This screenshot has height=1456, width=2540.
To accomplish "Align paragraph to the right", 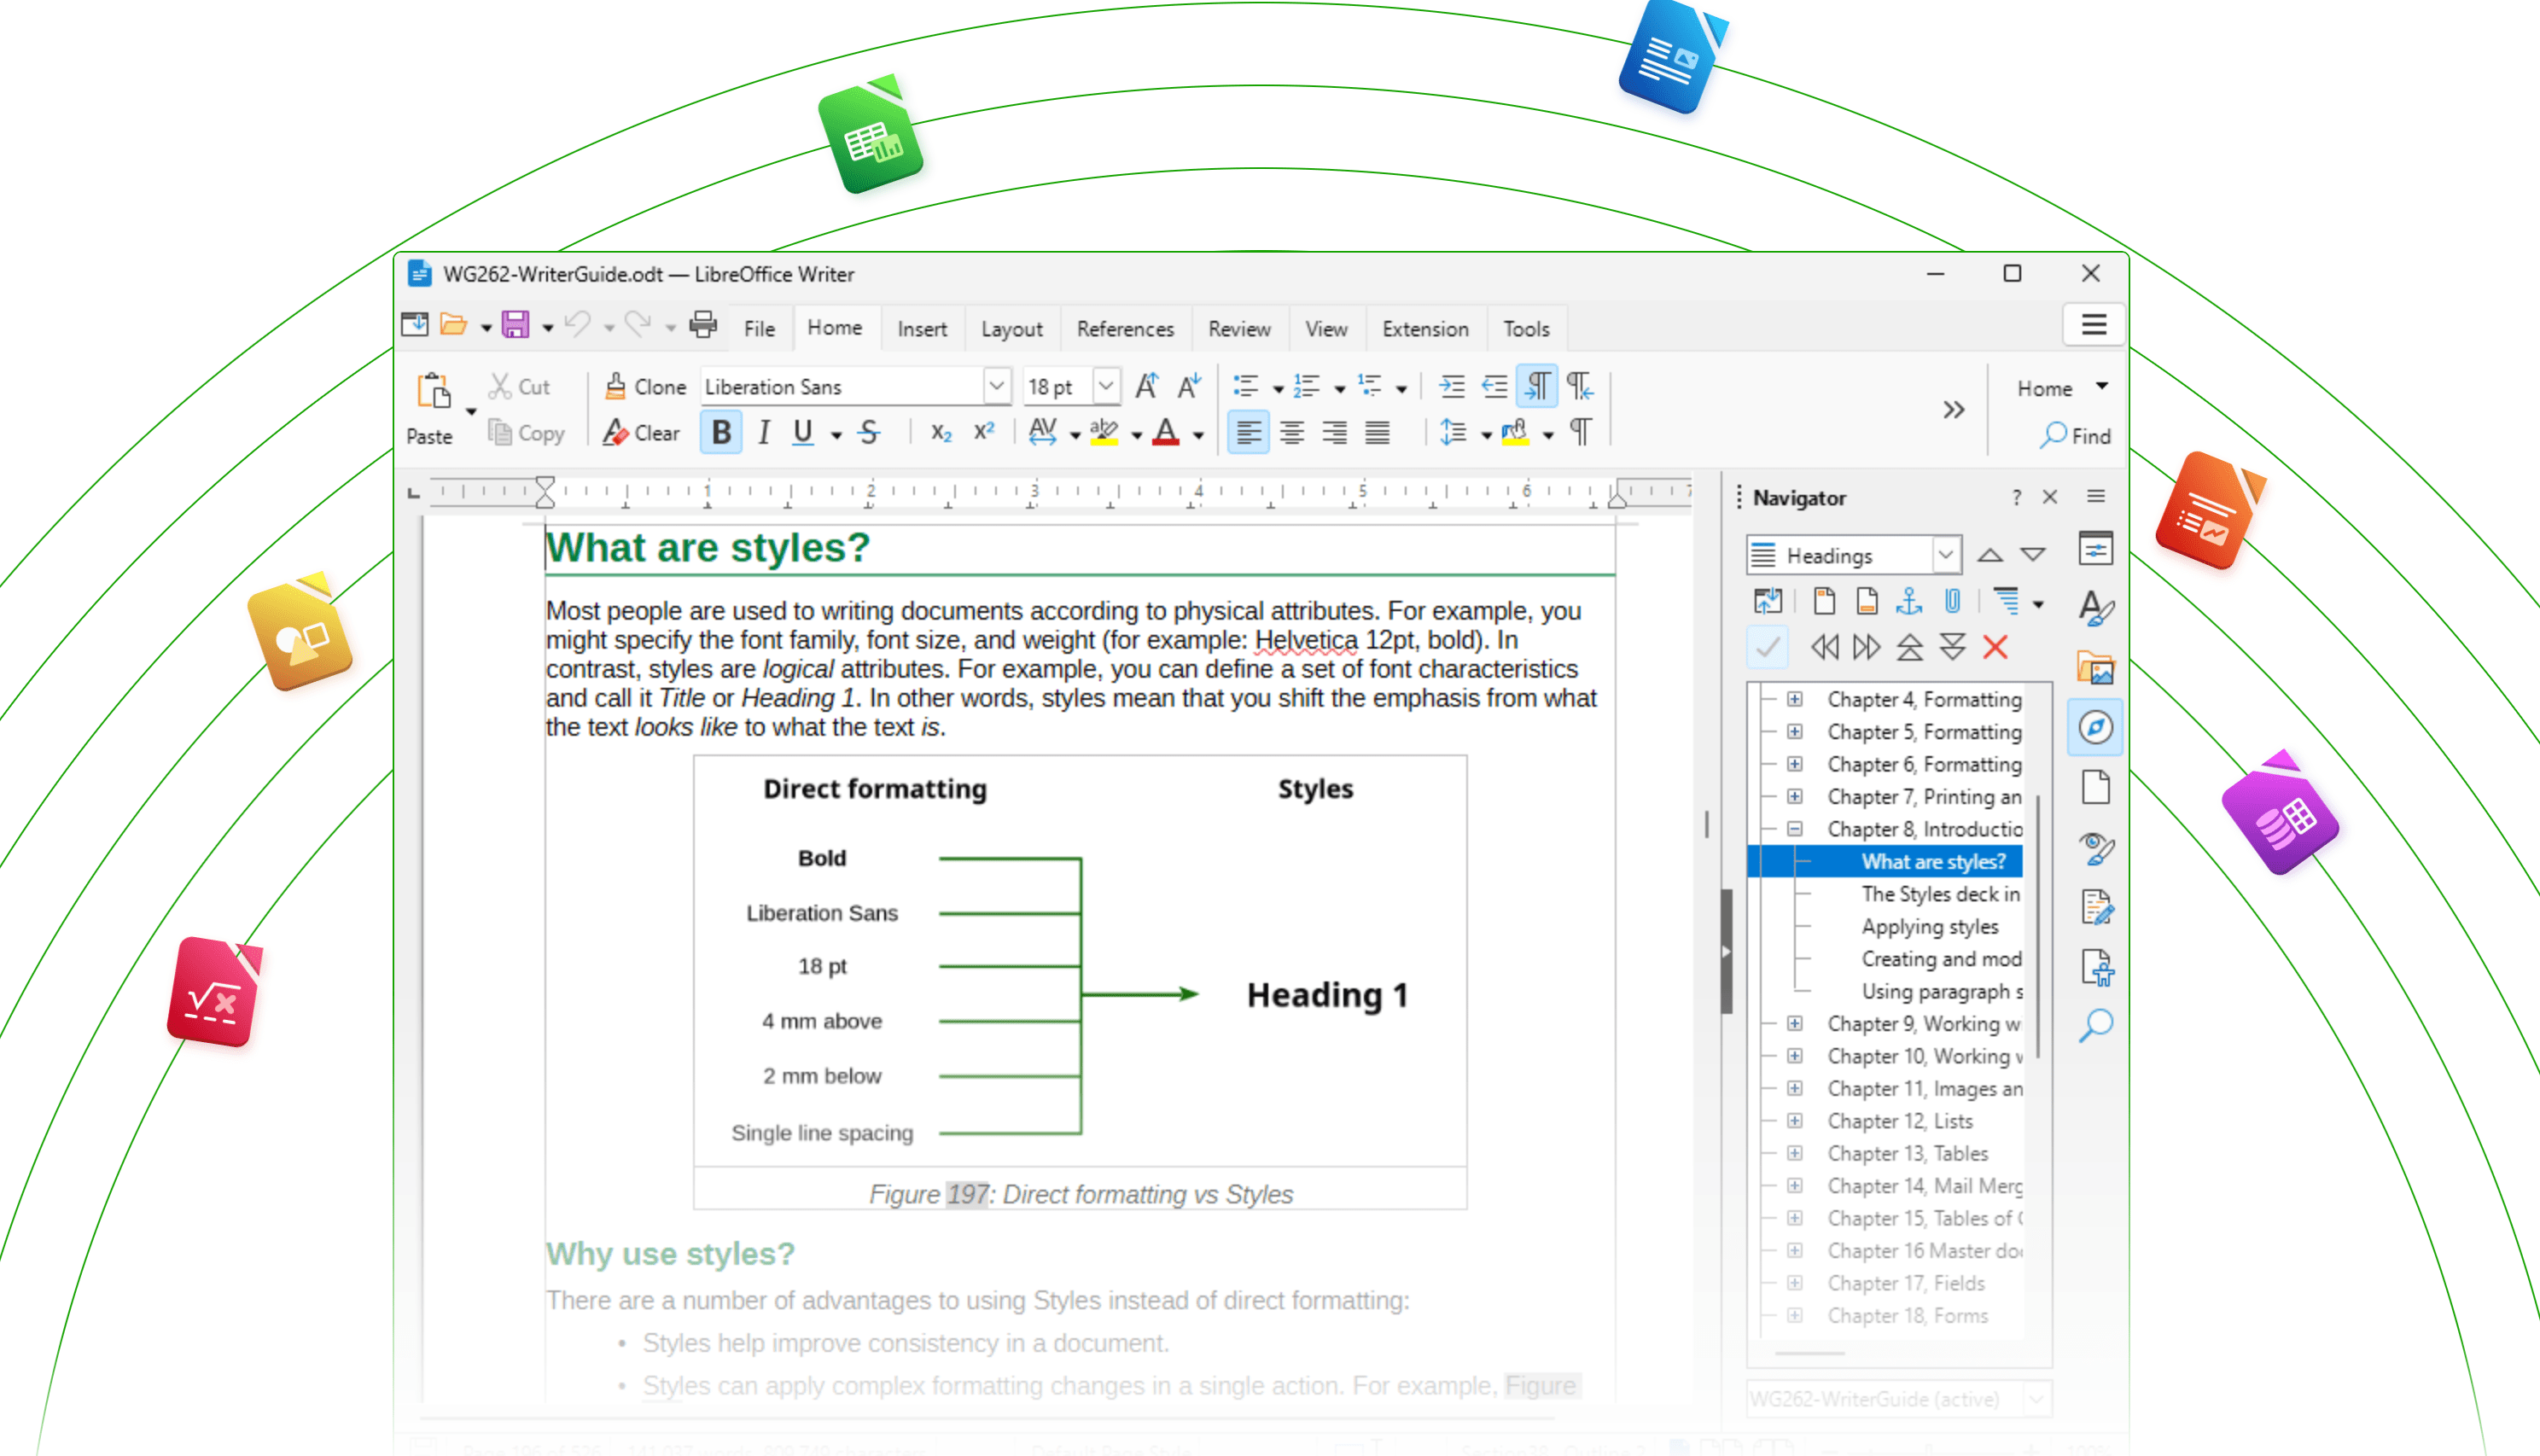I will coord(1335,433).
